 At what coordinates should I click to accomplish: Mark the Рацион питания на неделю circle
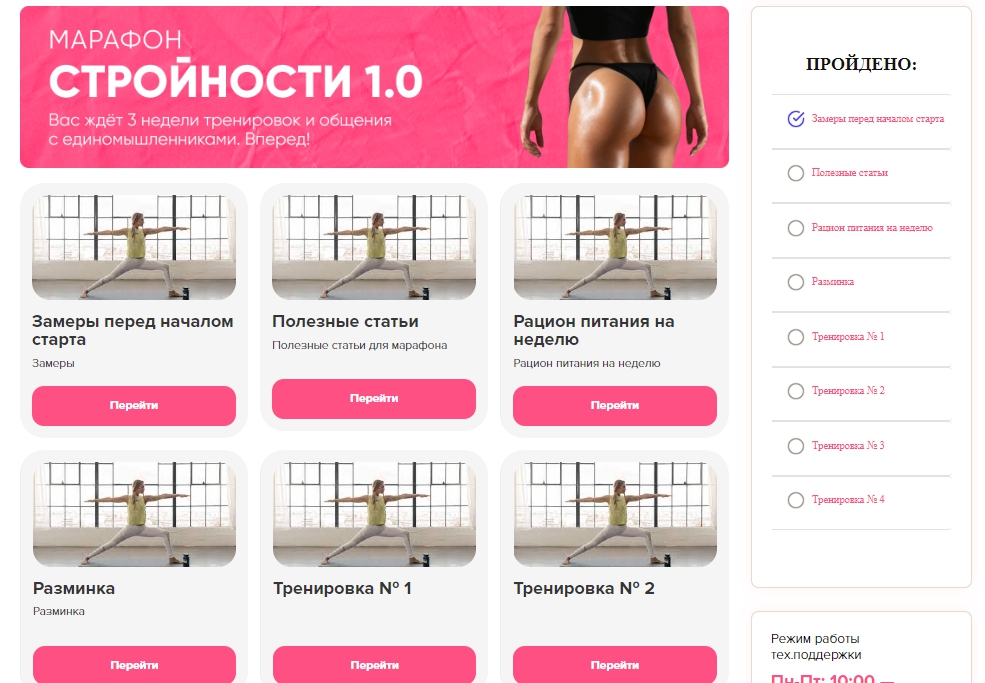796,228
